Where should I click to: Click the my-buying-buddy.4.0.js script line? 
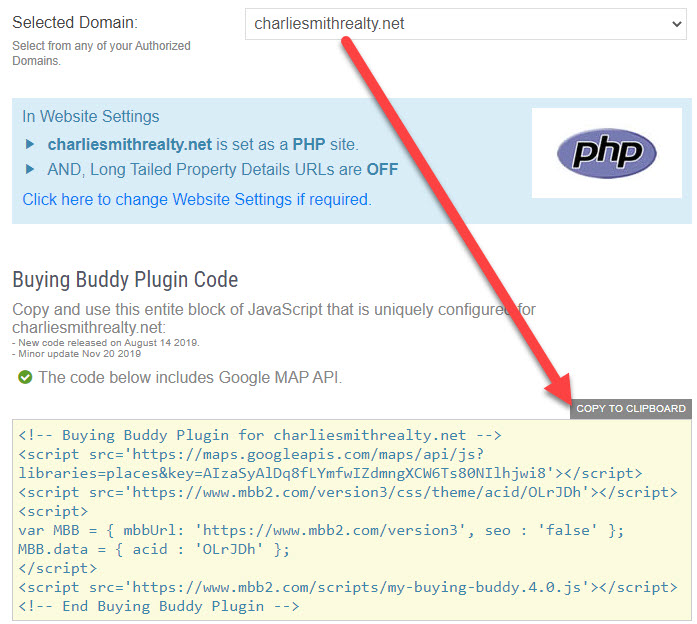348,587
